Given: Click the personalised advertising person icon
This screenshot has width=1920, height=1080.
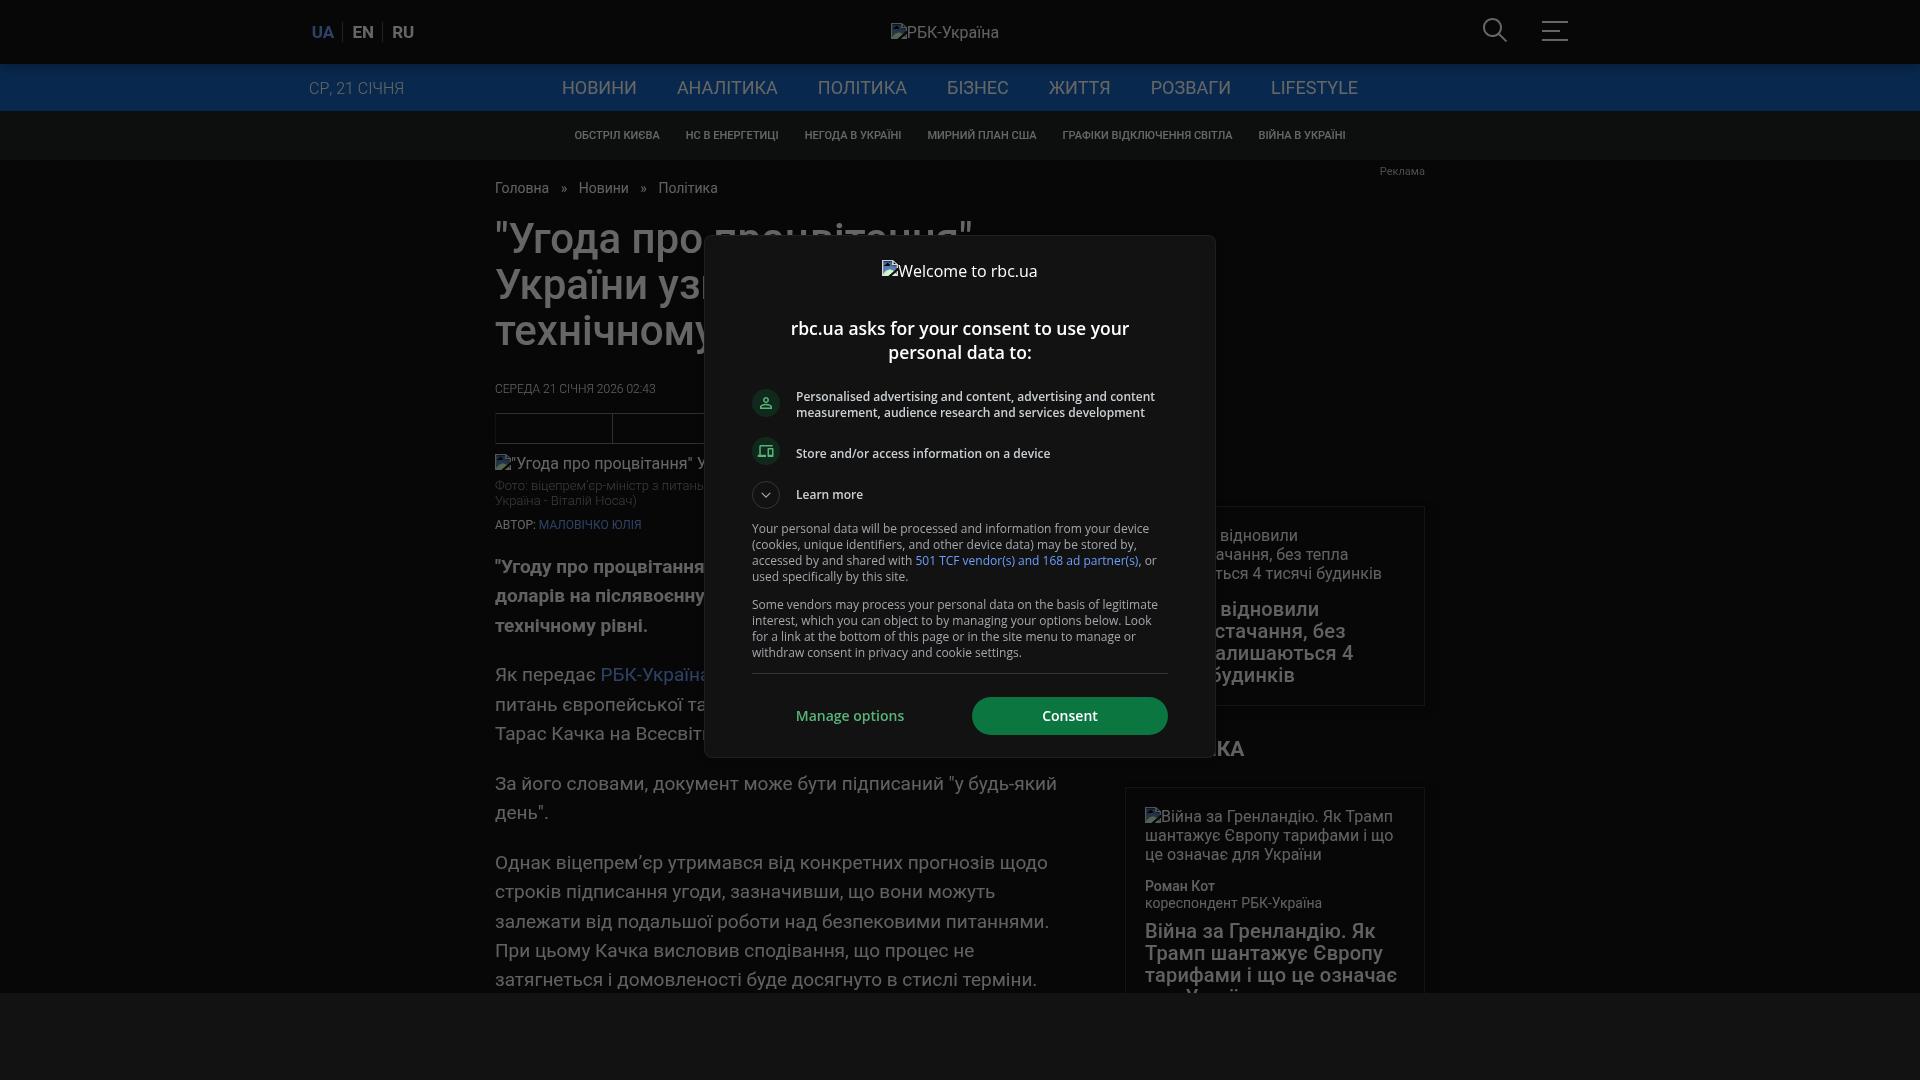Looking at the screenshot, I should (766, 403).
